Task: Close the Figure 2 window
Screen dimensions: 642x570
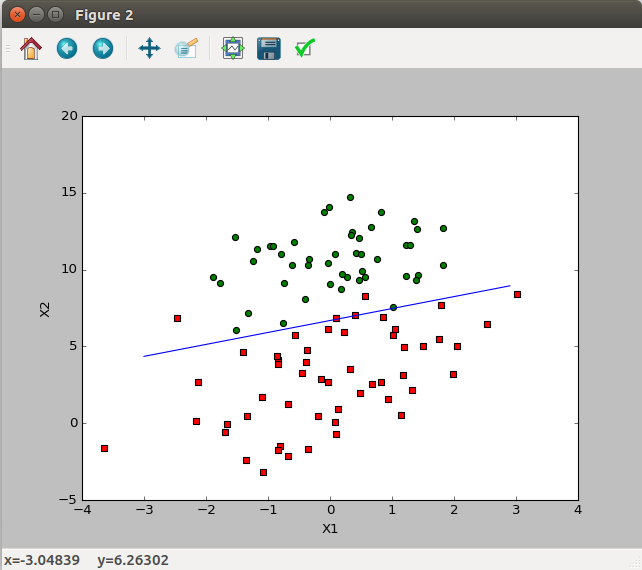Action: tap(17, 15)
